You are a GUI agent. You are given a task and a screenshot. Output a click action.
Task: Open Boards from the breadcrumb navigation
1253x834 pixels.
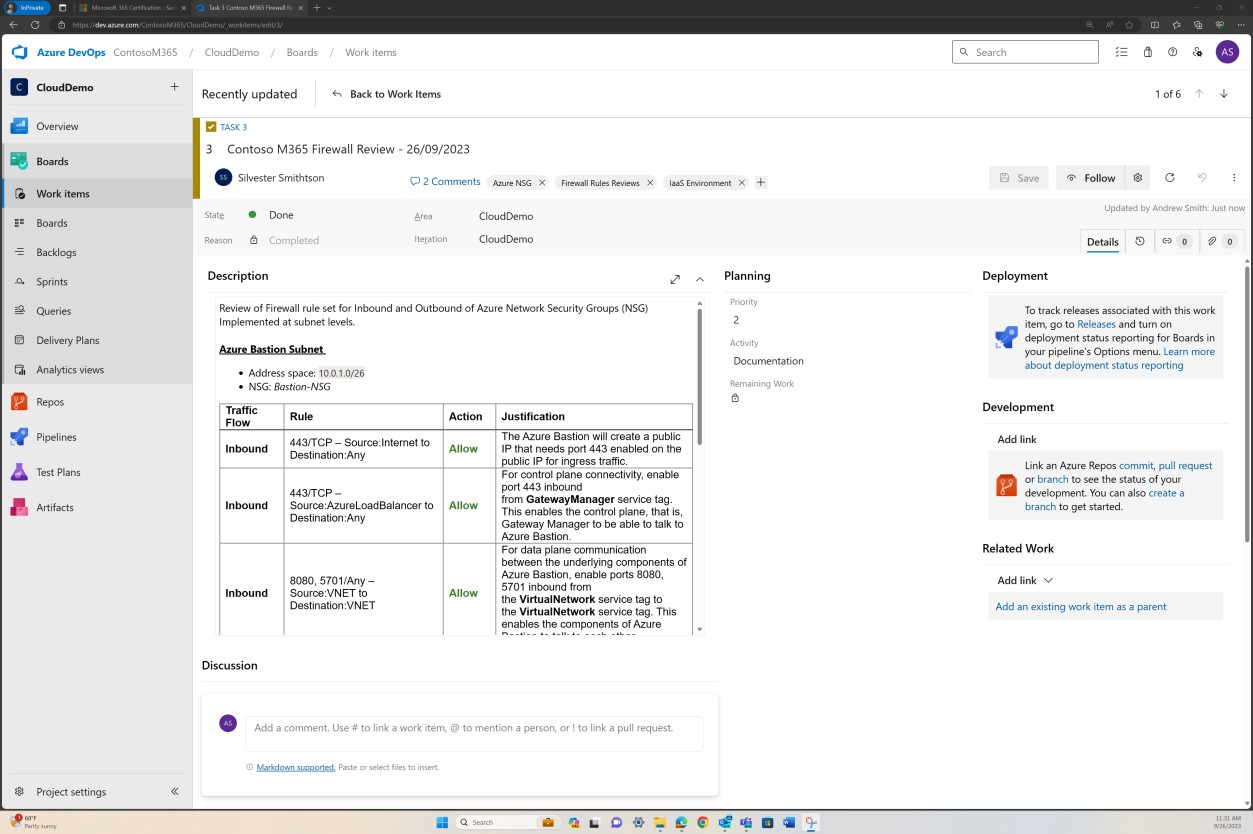(302, 52)
